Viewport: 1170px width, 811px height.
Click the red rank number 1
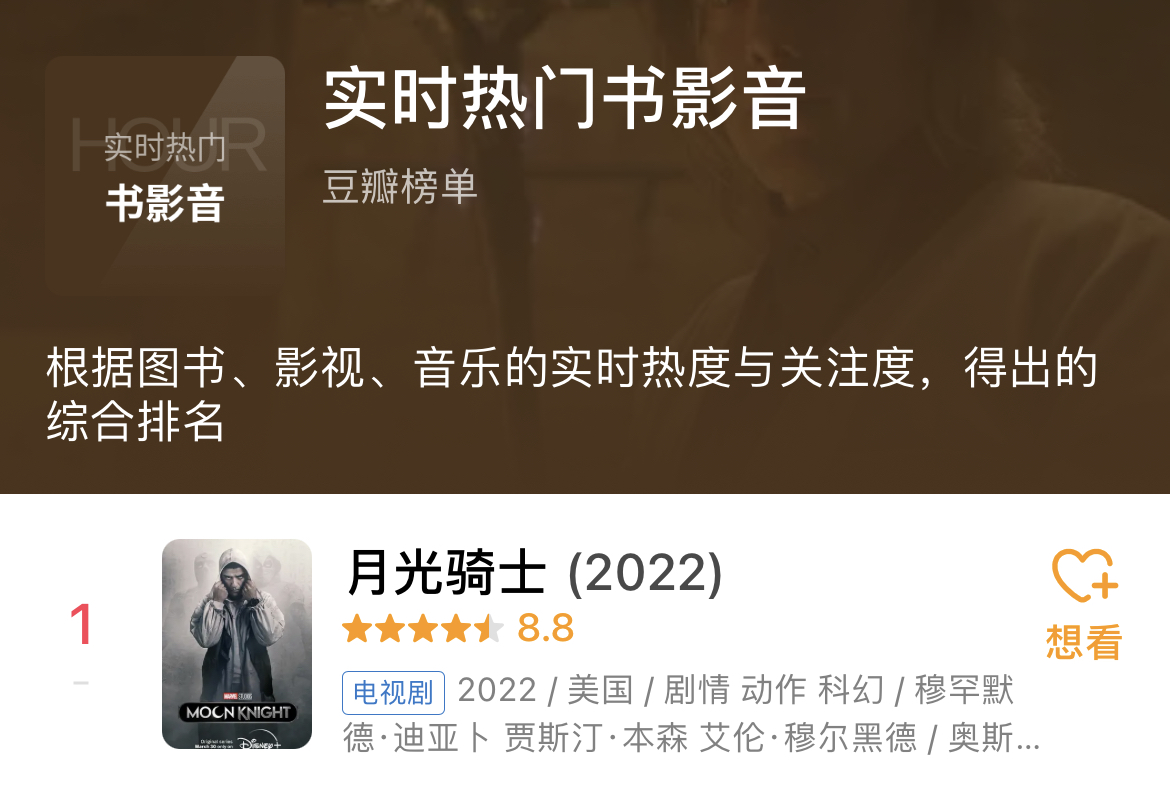coord(81,624)
